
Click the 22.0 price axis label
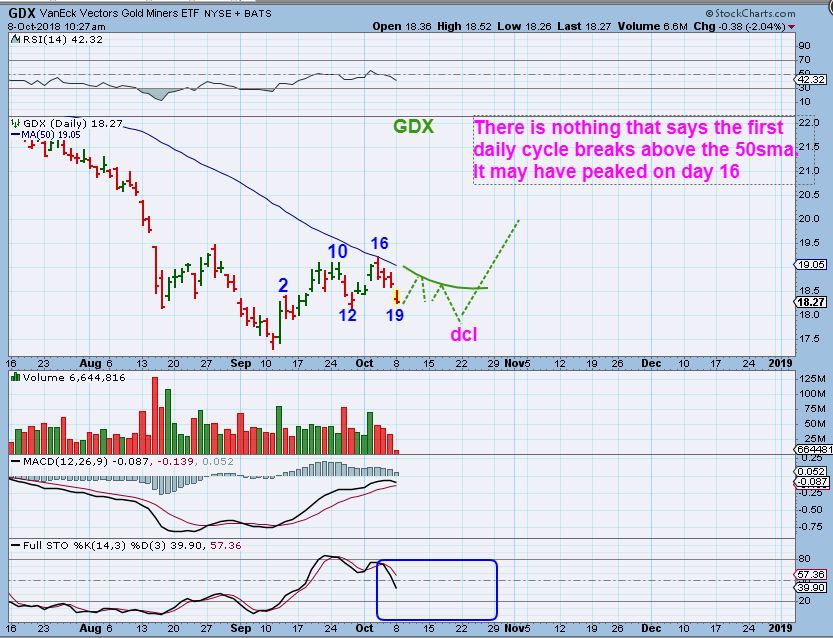point(810,123)
